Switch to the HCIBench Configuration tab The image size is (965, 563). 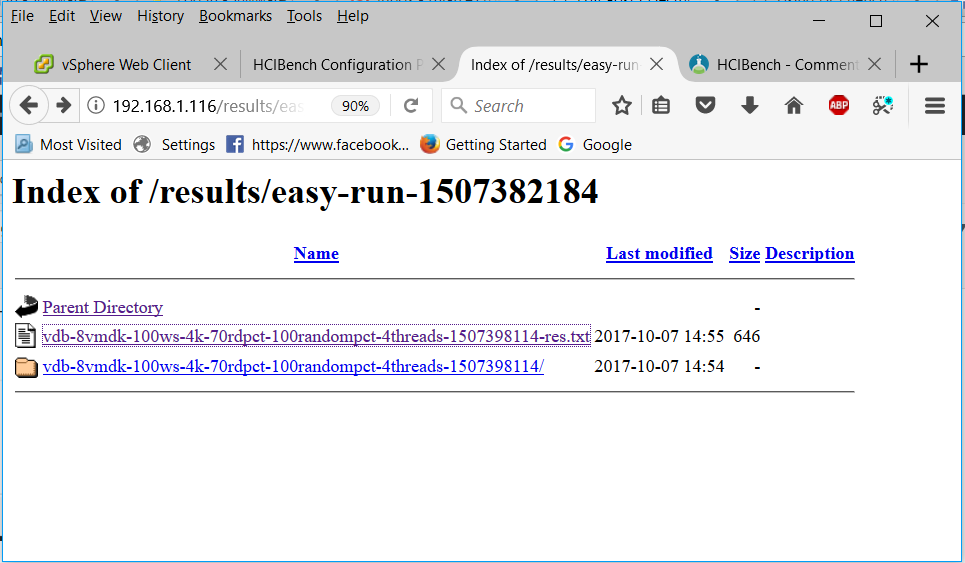[x=338, y=65]
